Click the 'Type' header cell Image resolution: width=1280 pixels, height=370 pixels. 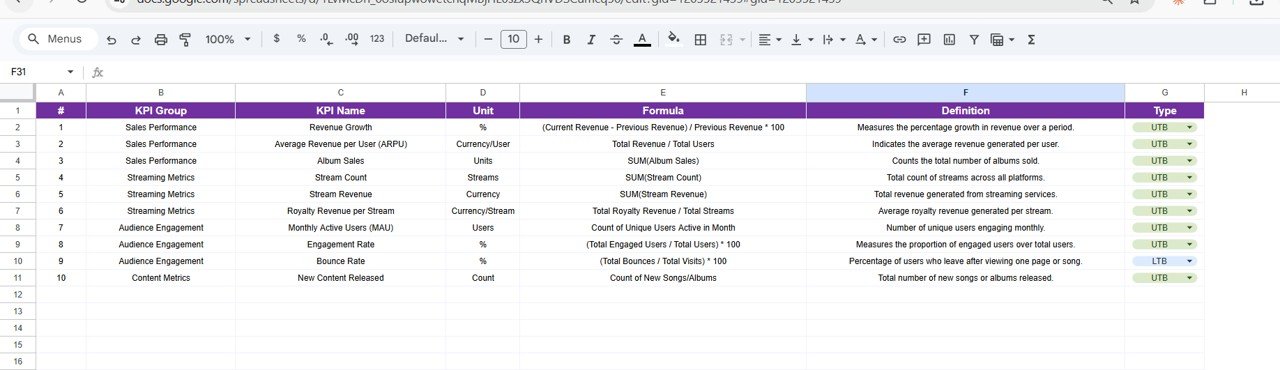point(1164,111)
